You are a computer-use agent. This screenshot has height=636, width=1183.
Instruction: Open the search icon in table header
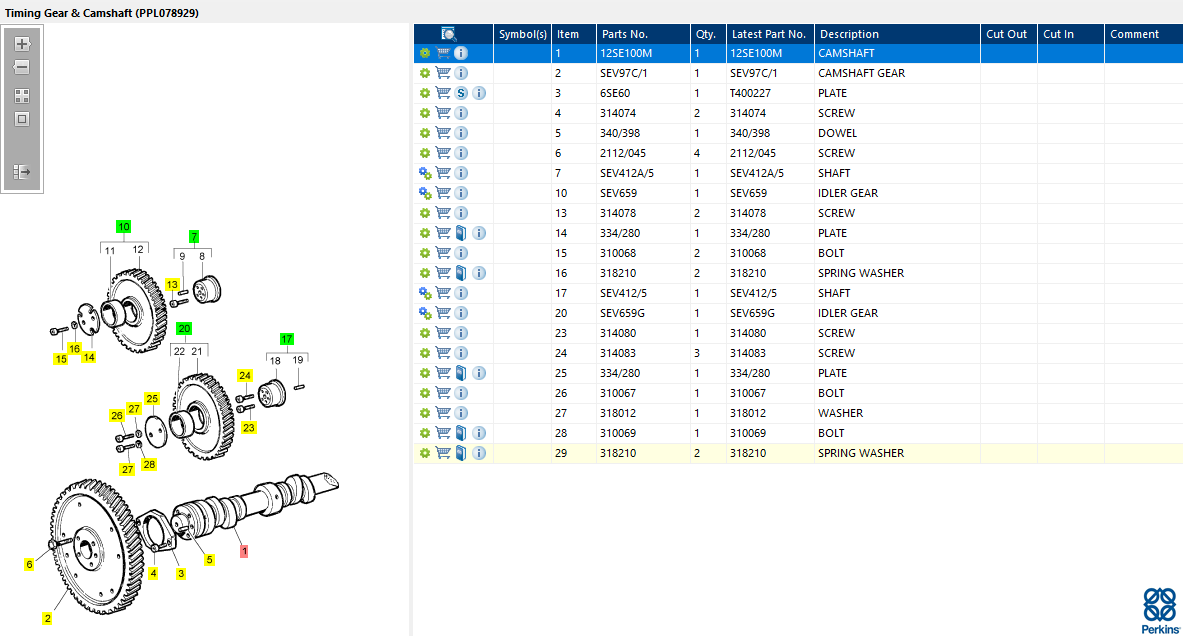(449, 34)
